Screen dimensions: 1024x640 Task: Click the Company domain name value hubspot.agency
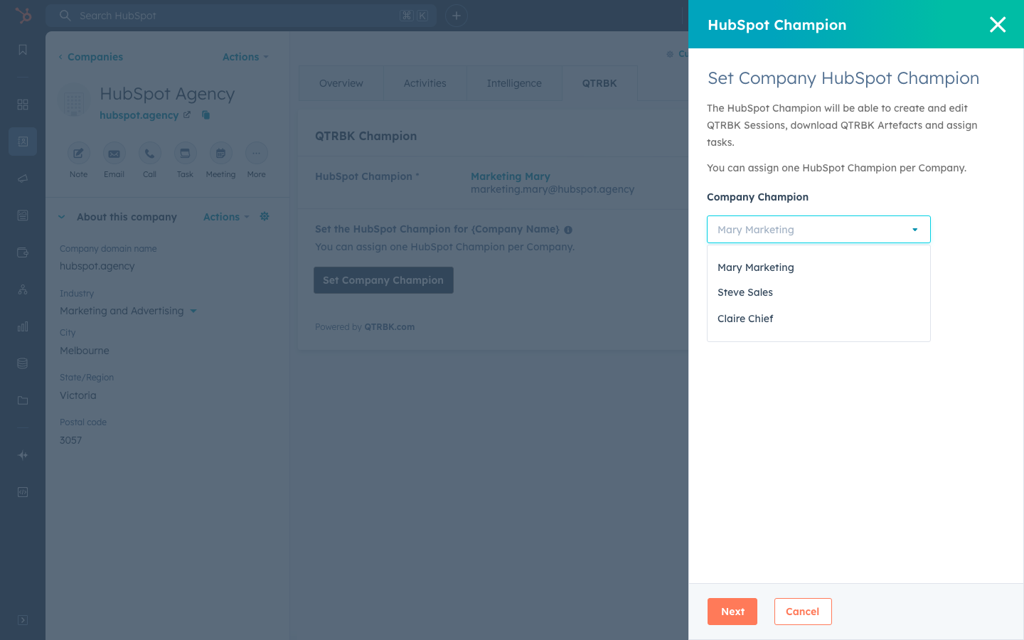(97, 266)
